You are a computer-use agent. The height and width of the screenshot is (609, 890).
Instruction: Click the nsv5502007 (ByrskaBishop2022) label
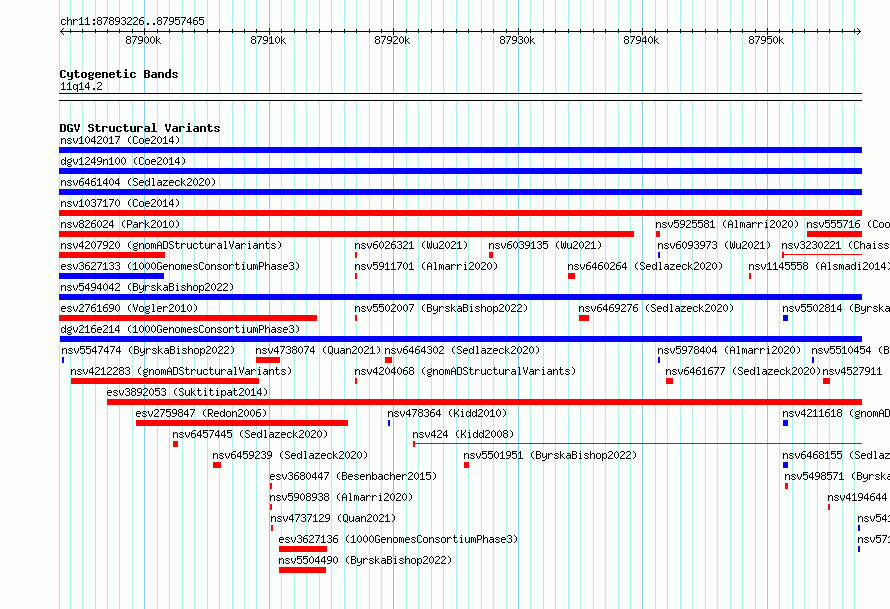[x=441, y=308]
